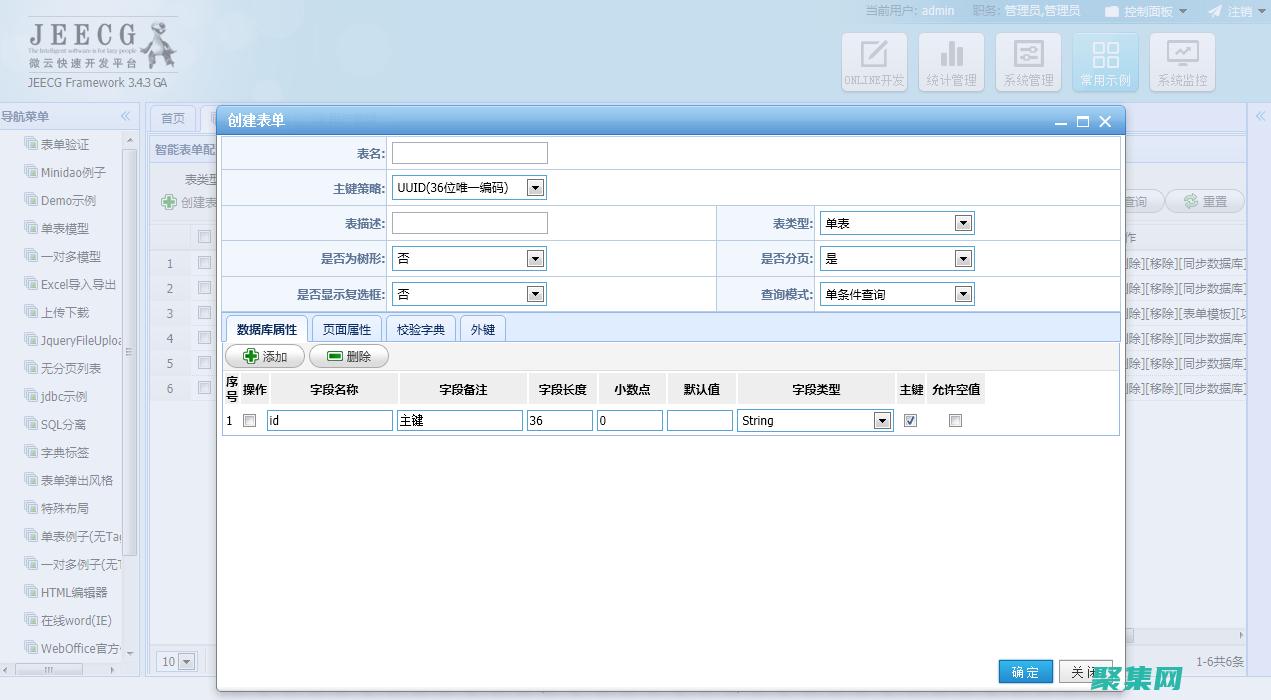Switch to the 校验字典 tab
1271x700 pixels.
[421, 329]
